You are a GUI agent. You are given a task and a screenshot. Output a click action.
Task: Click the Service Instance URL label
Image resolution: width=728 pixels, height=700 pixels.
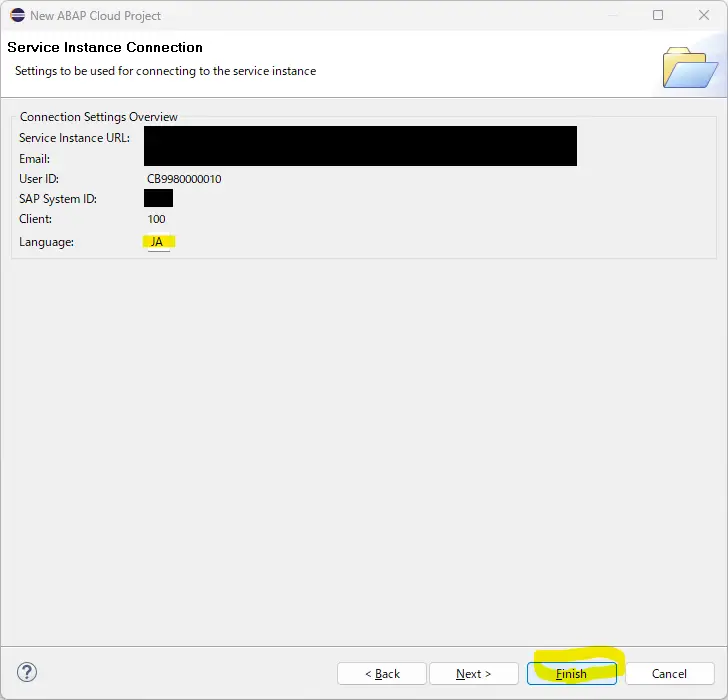point(74,138)
